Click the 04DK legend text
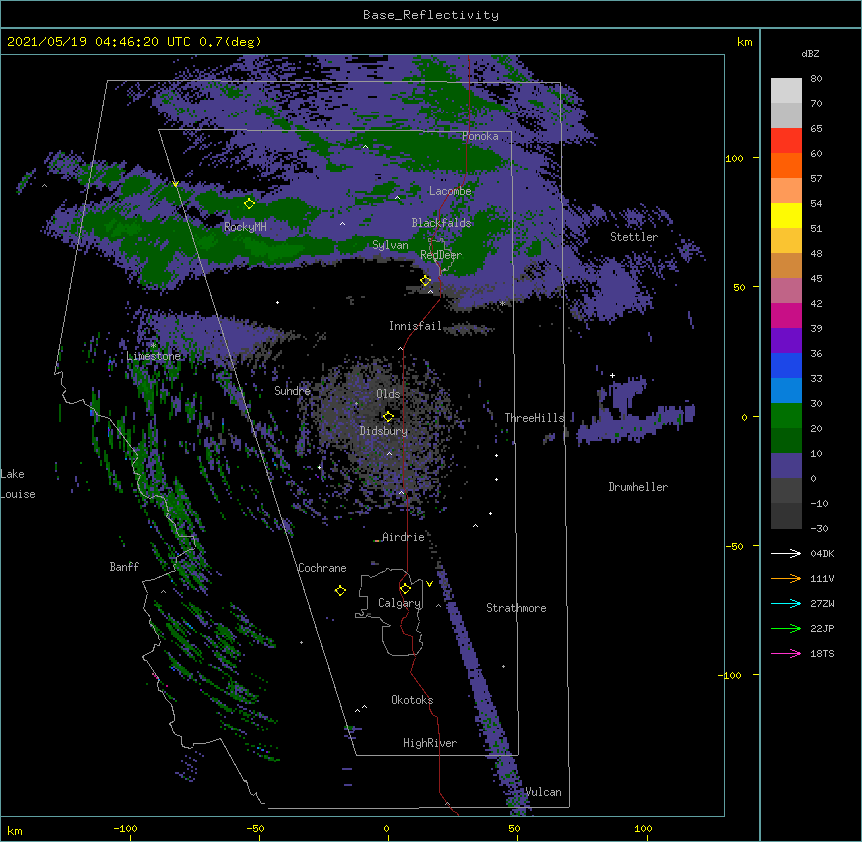Viewport: 862px width, 842px height. click(x=822, y=553)
